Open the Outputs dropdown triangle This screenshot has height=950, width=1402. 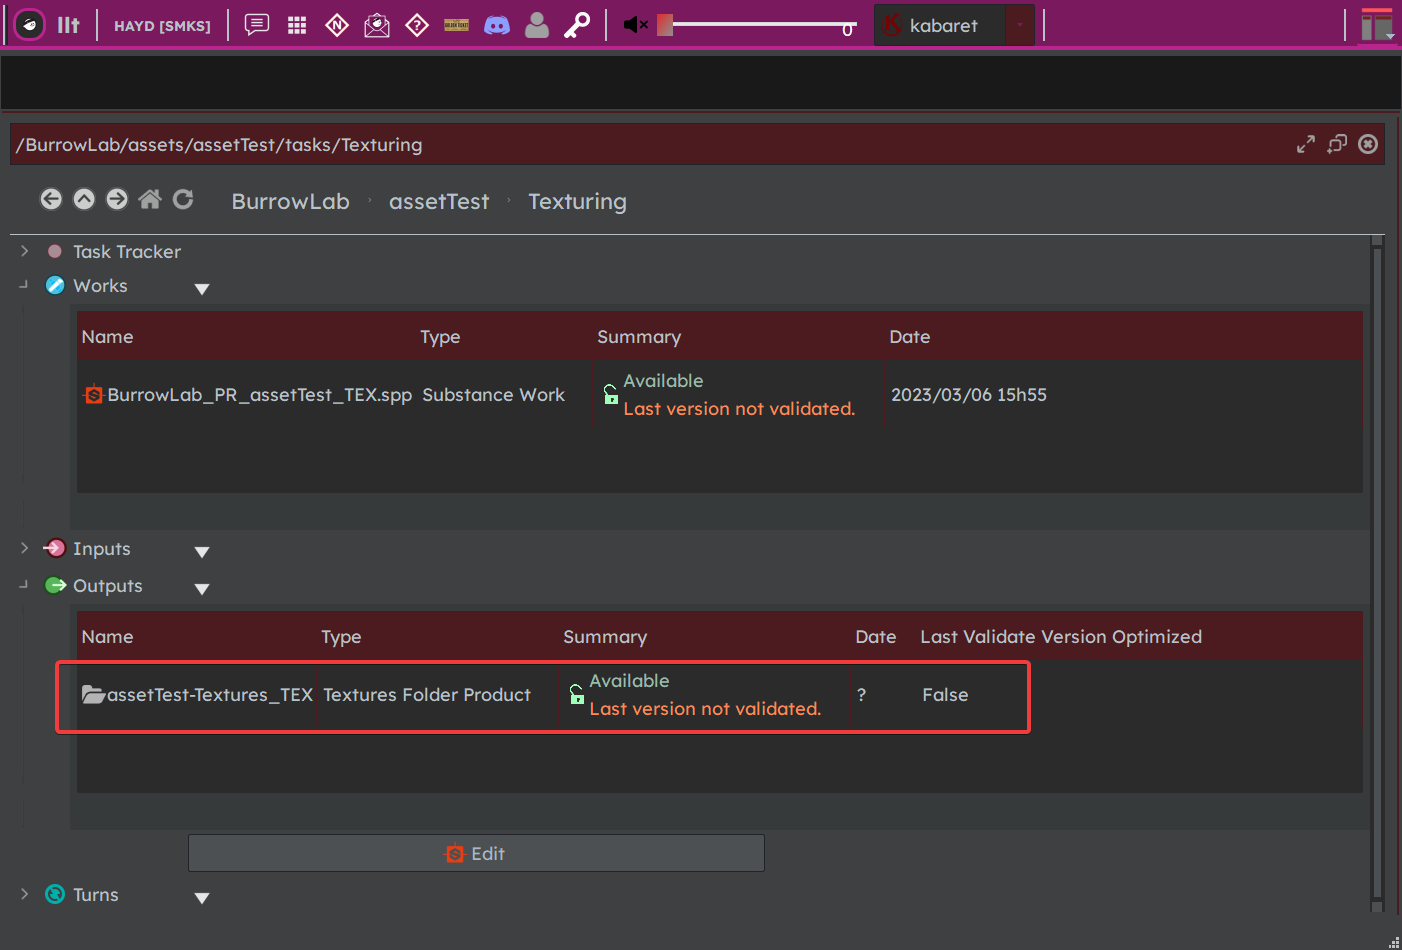point(202,589)
